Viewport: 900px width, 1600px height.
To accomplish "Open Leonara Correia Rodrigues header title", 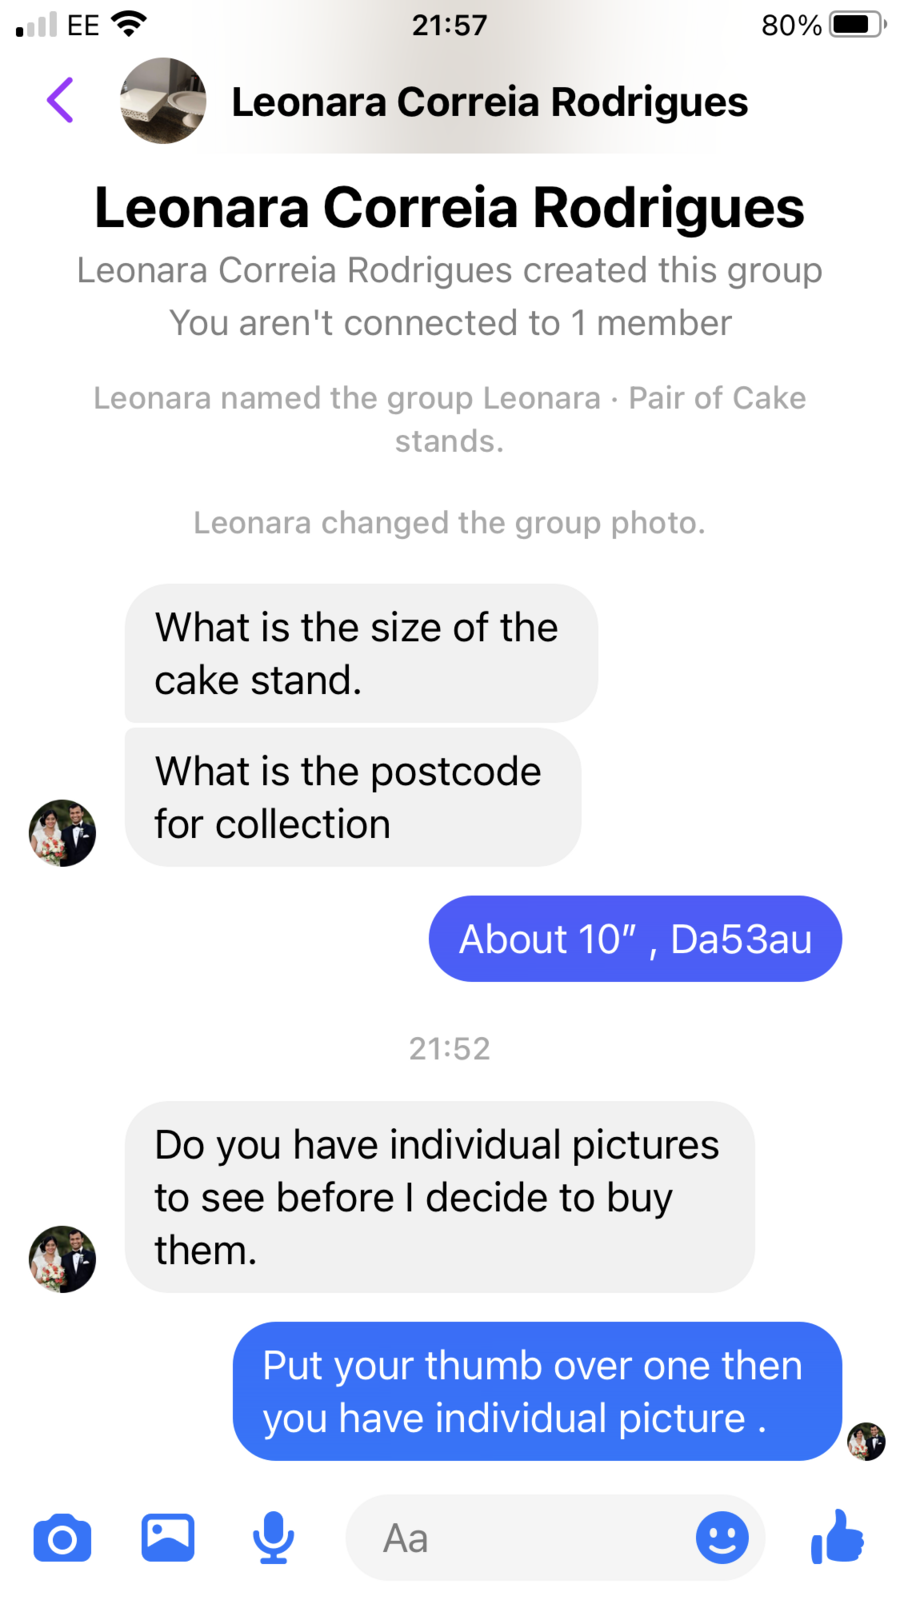I will point(489,102).
